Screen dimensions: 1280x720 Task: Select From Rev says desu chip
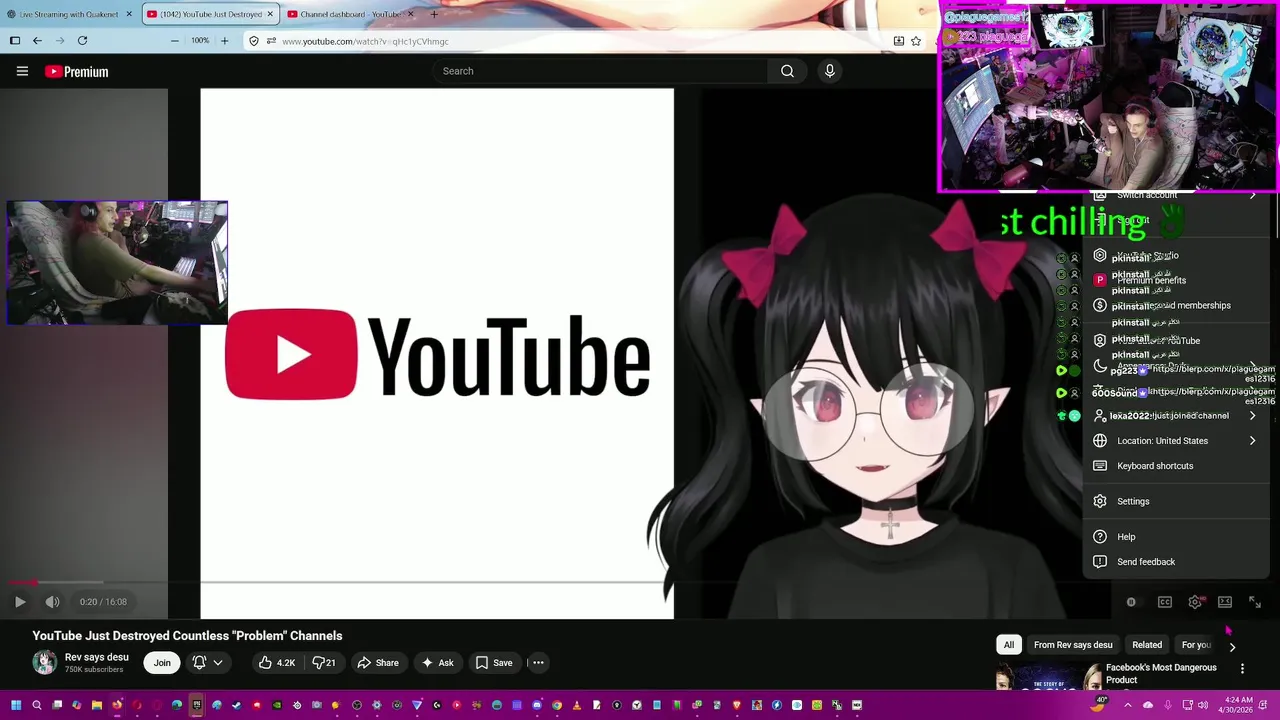[1073, 645]
